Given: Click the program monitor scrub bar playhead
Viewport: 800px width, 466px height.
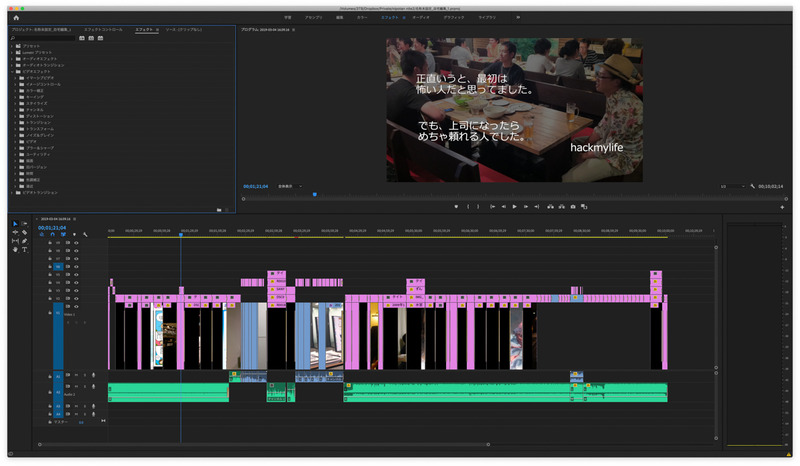Looking at the screenshot, I should point(315,194).
